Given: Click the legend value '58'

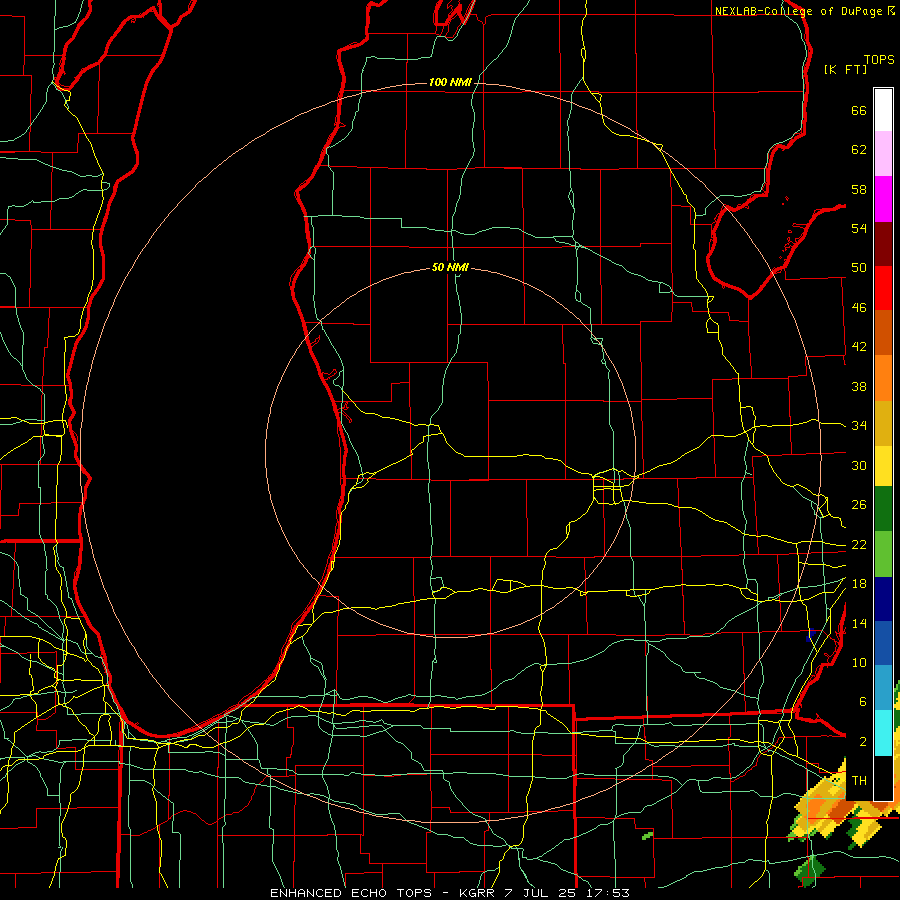Looking at the screenshot, I should (x=859, y=189).
